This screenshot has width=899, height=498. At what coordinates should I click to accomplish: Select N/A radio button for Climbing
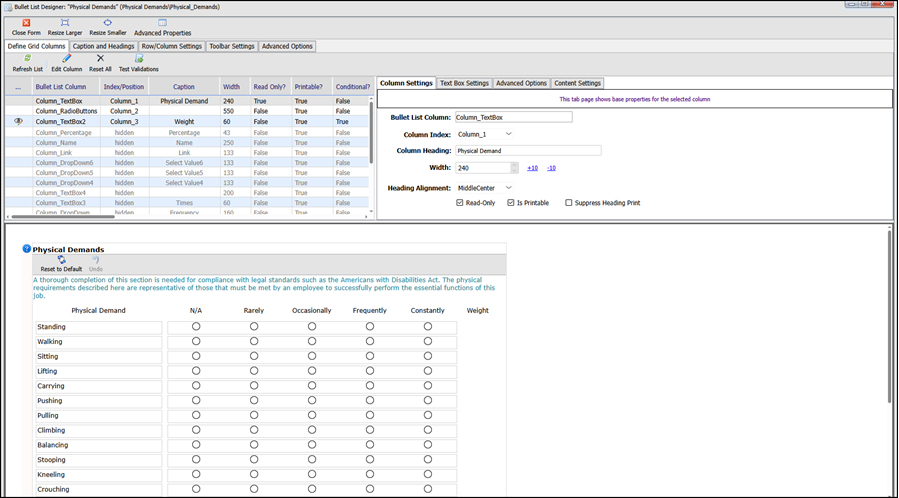click(x=196, y=430)
